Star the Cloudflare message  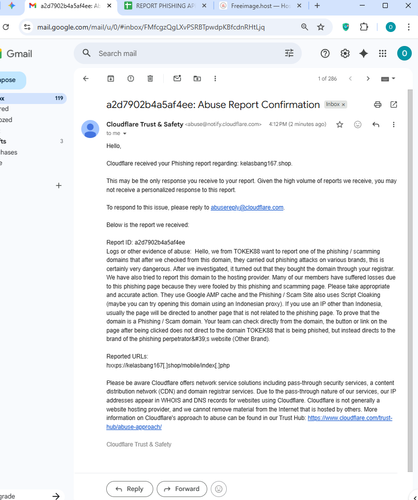(340, 125)
